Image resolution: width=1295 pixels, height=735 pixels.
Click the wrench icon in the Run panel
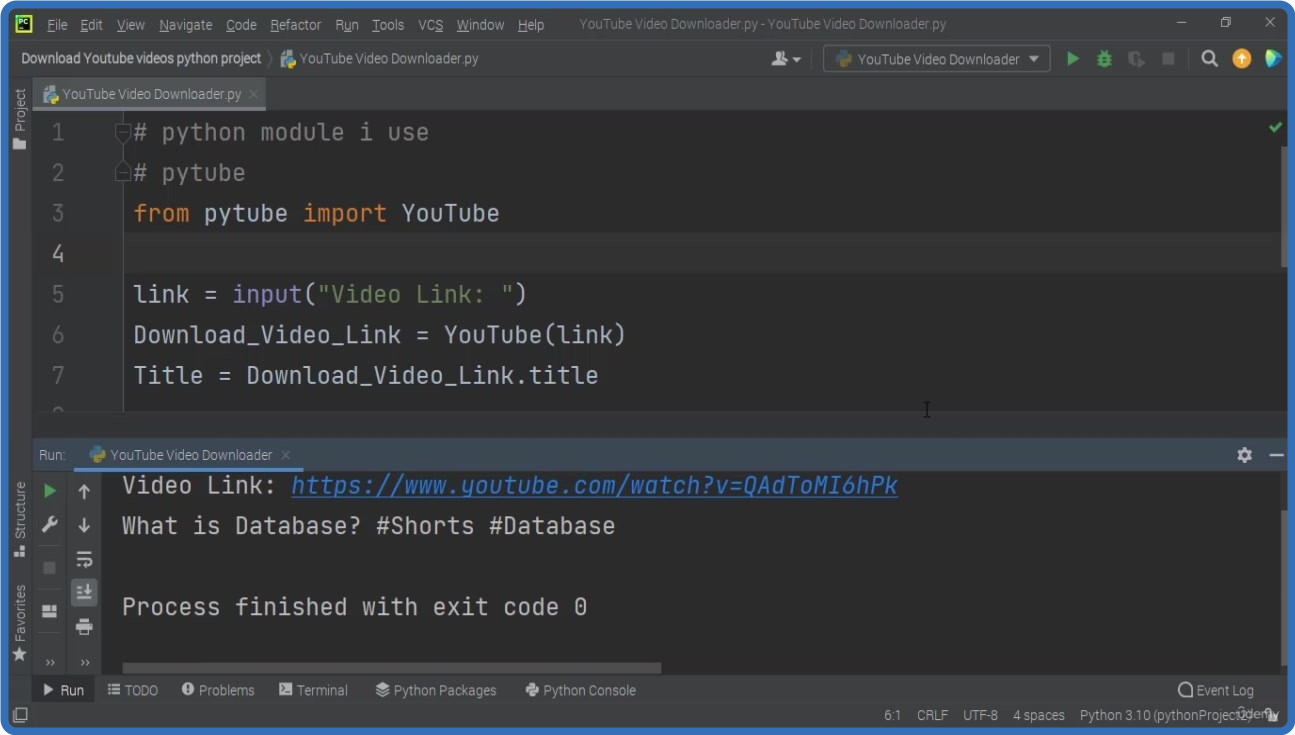[x=49, y=524]
